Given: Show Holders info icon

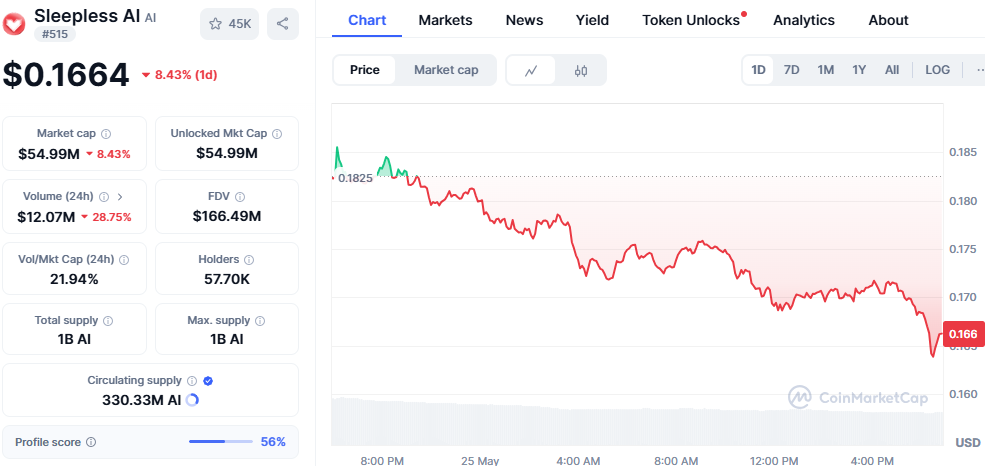Looking at the screenshot, I should tap(249, 259).
